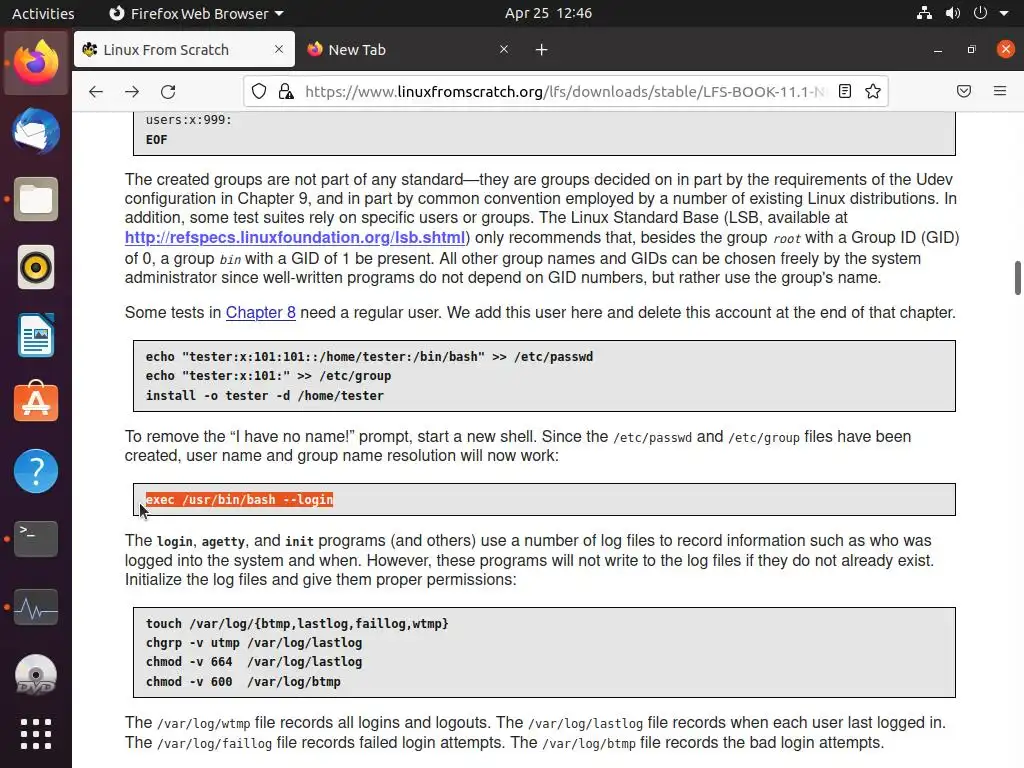Click the chmod -v 664 /var/log/lastlog line
Viewport: 1024px width, 768px height.
click(x=253, y=662)
